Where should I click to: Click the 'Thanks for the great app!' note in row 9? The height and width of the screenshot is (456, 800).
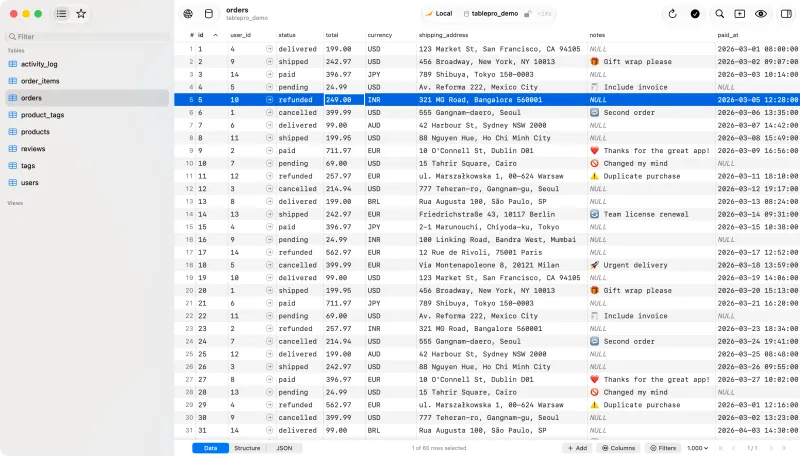(657, 150)
